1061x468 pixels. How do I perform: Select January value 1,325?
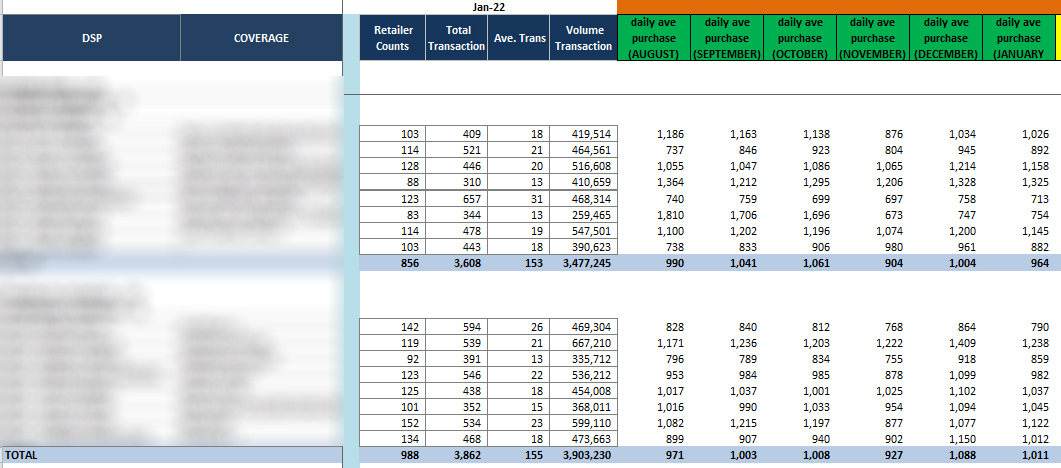pyautogui.click(x=1035, y=182)
